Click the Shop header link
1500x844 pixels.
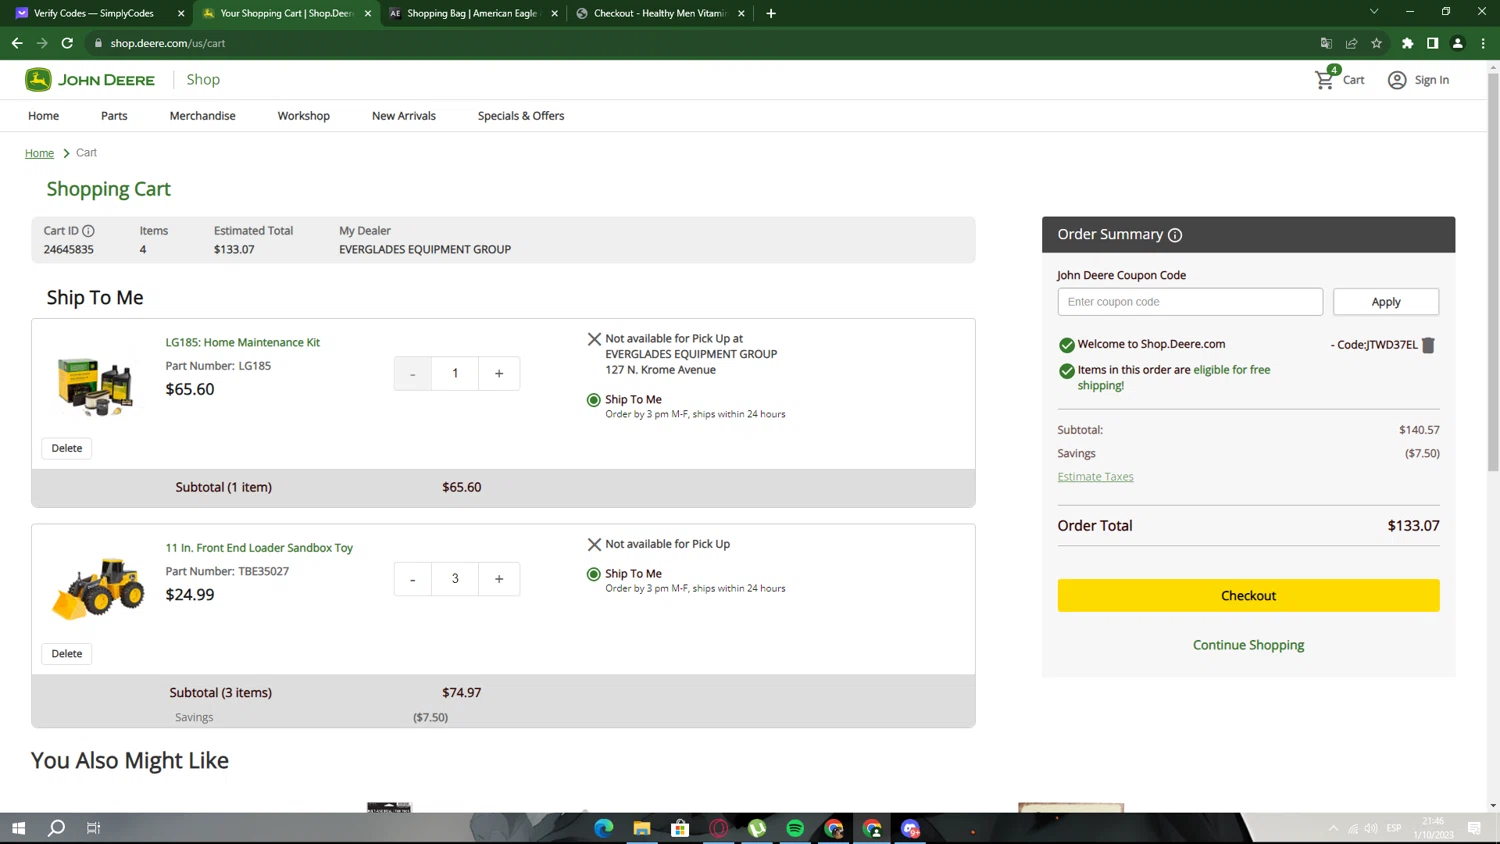point(203,79)
